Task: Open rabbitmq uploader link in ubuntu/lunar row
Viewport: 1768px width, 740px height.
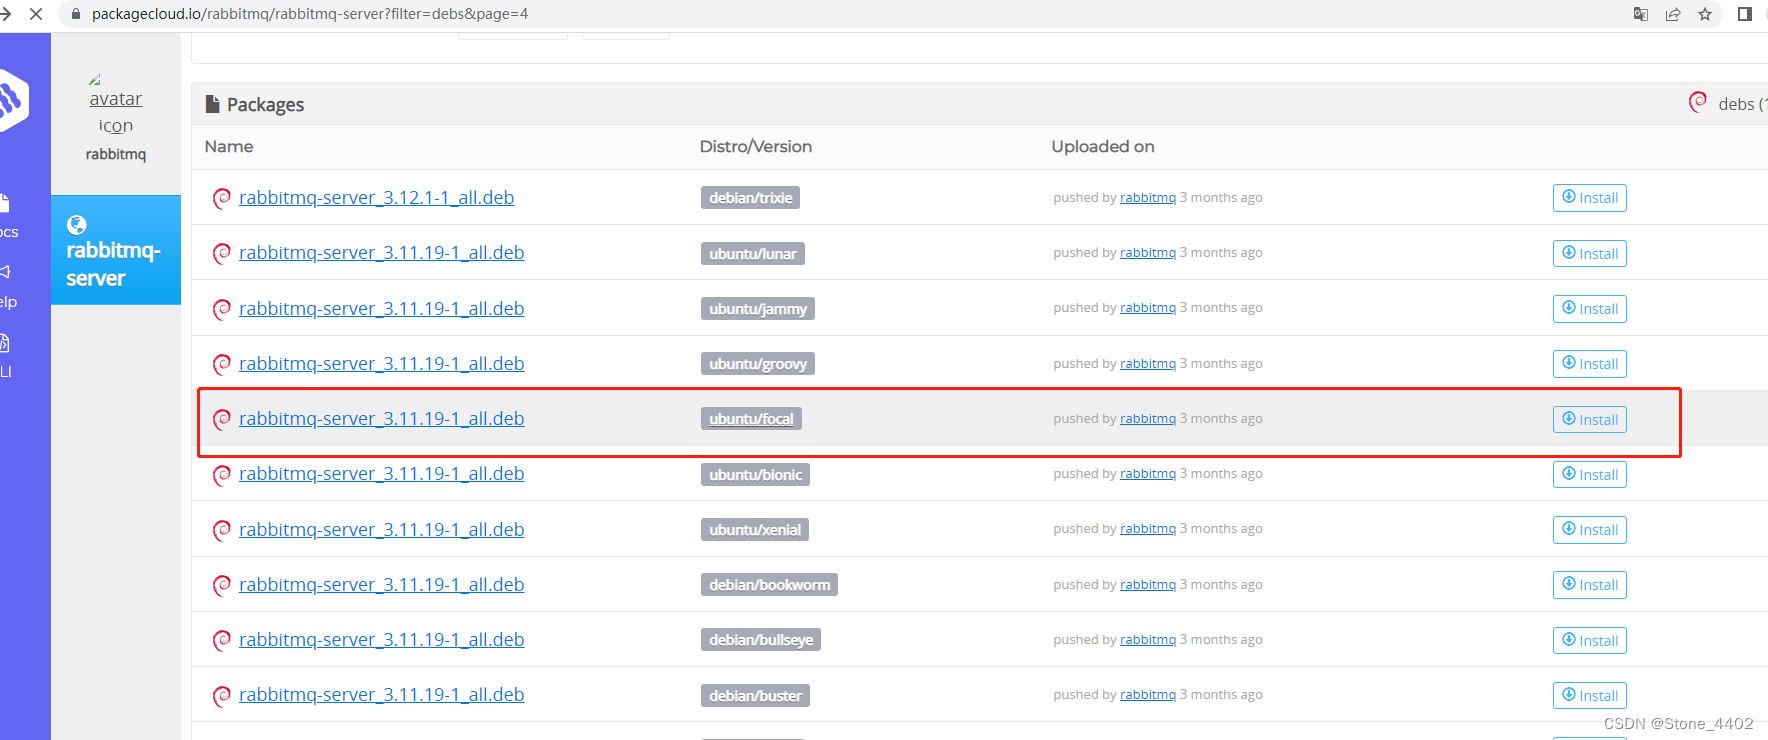Action: (1148, 253)
